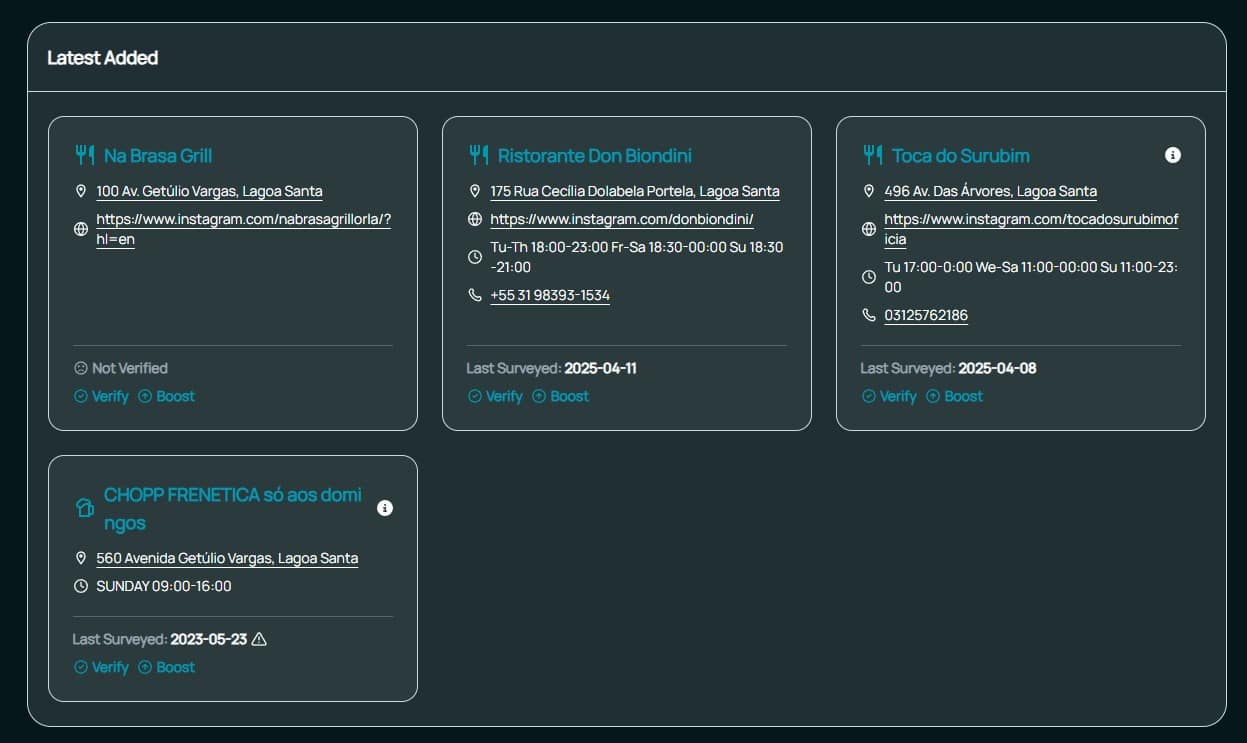Click the restaurant icon beside Ristorante Don Biondini
Viewport: 1247px width, 743px height.
click(478, 155)
